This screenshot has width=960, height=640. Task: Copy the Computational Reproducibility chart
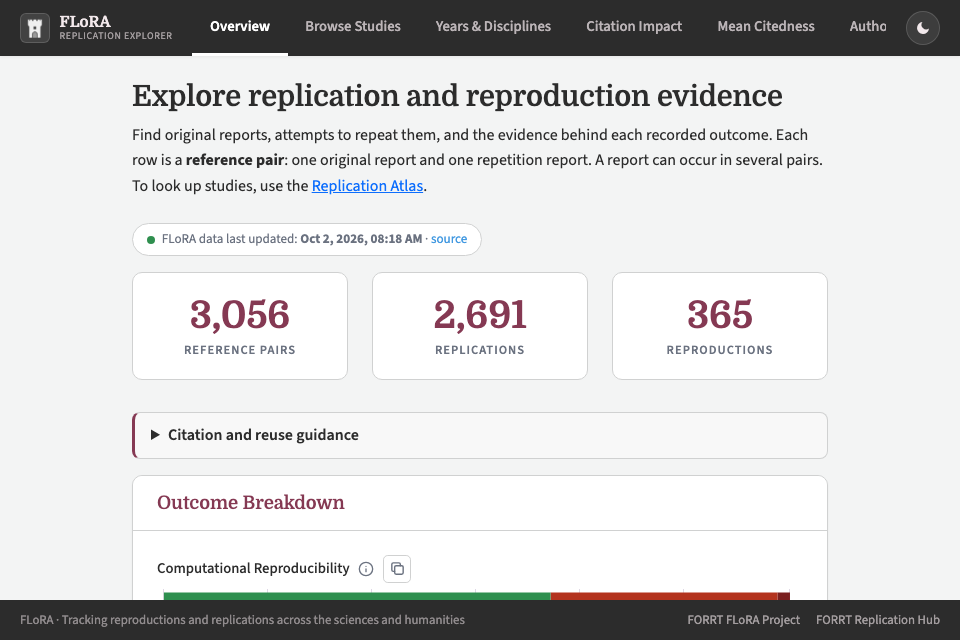(x=397, y=569)
